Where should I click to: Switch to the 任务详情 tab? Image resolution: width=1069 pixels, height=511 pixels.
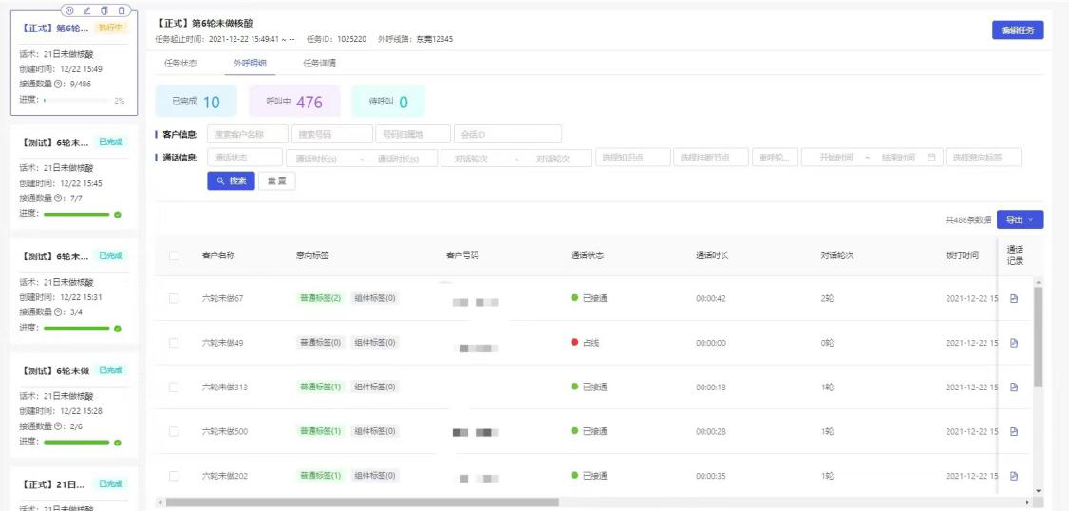click(x=319, y=63)
